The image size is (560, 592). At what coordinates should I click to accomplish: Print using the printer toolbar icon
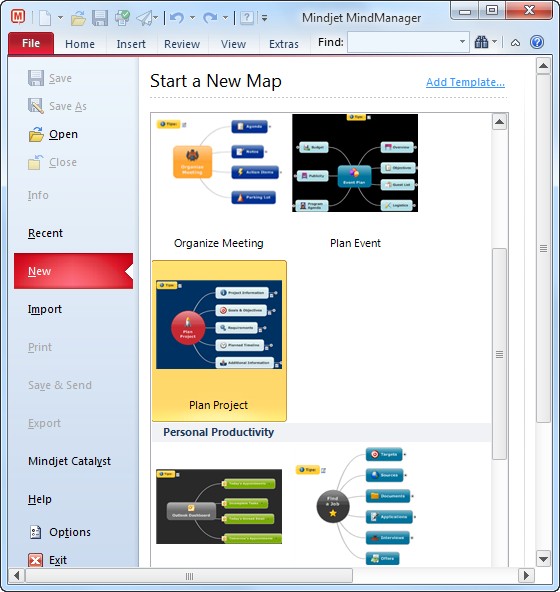[x=122, y=18]
